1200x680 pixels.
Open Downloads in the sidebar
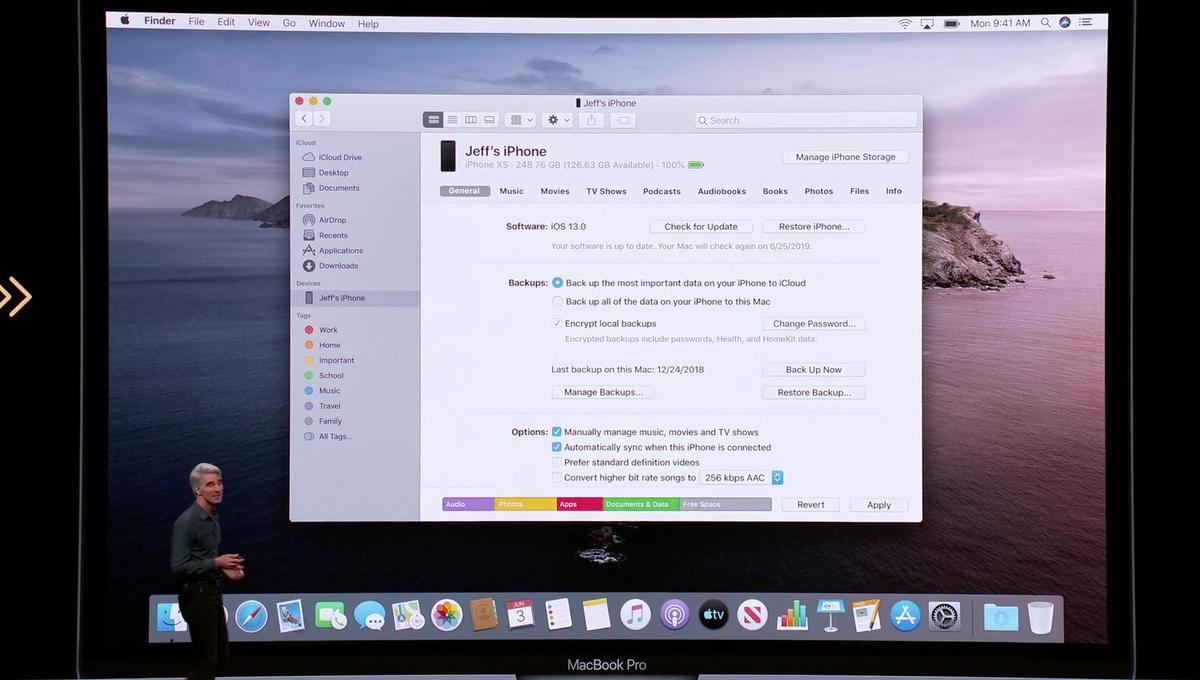click(338, 266)
